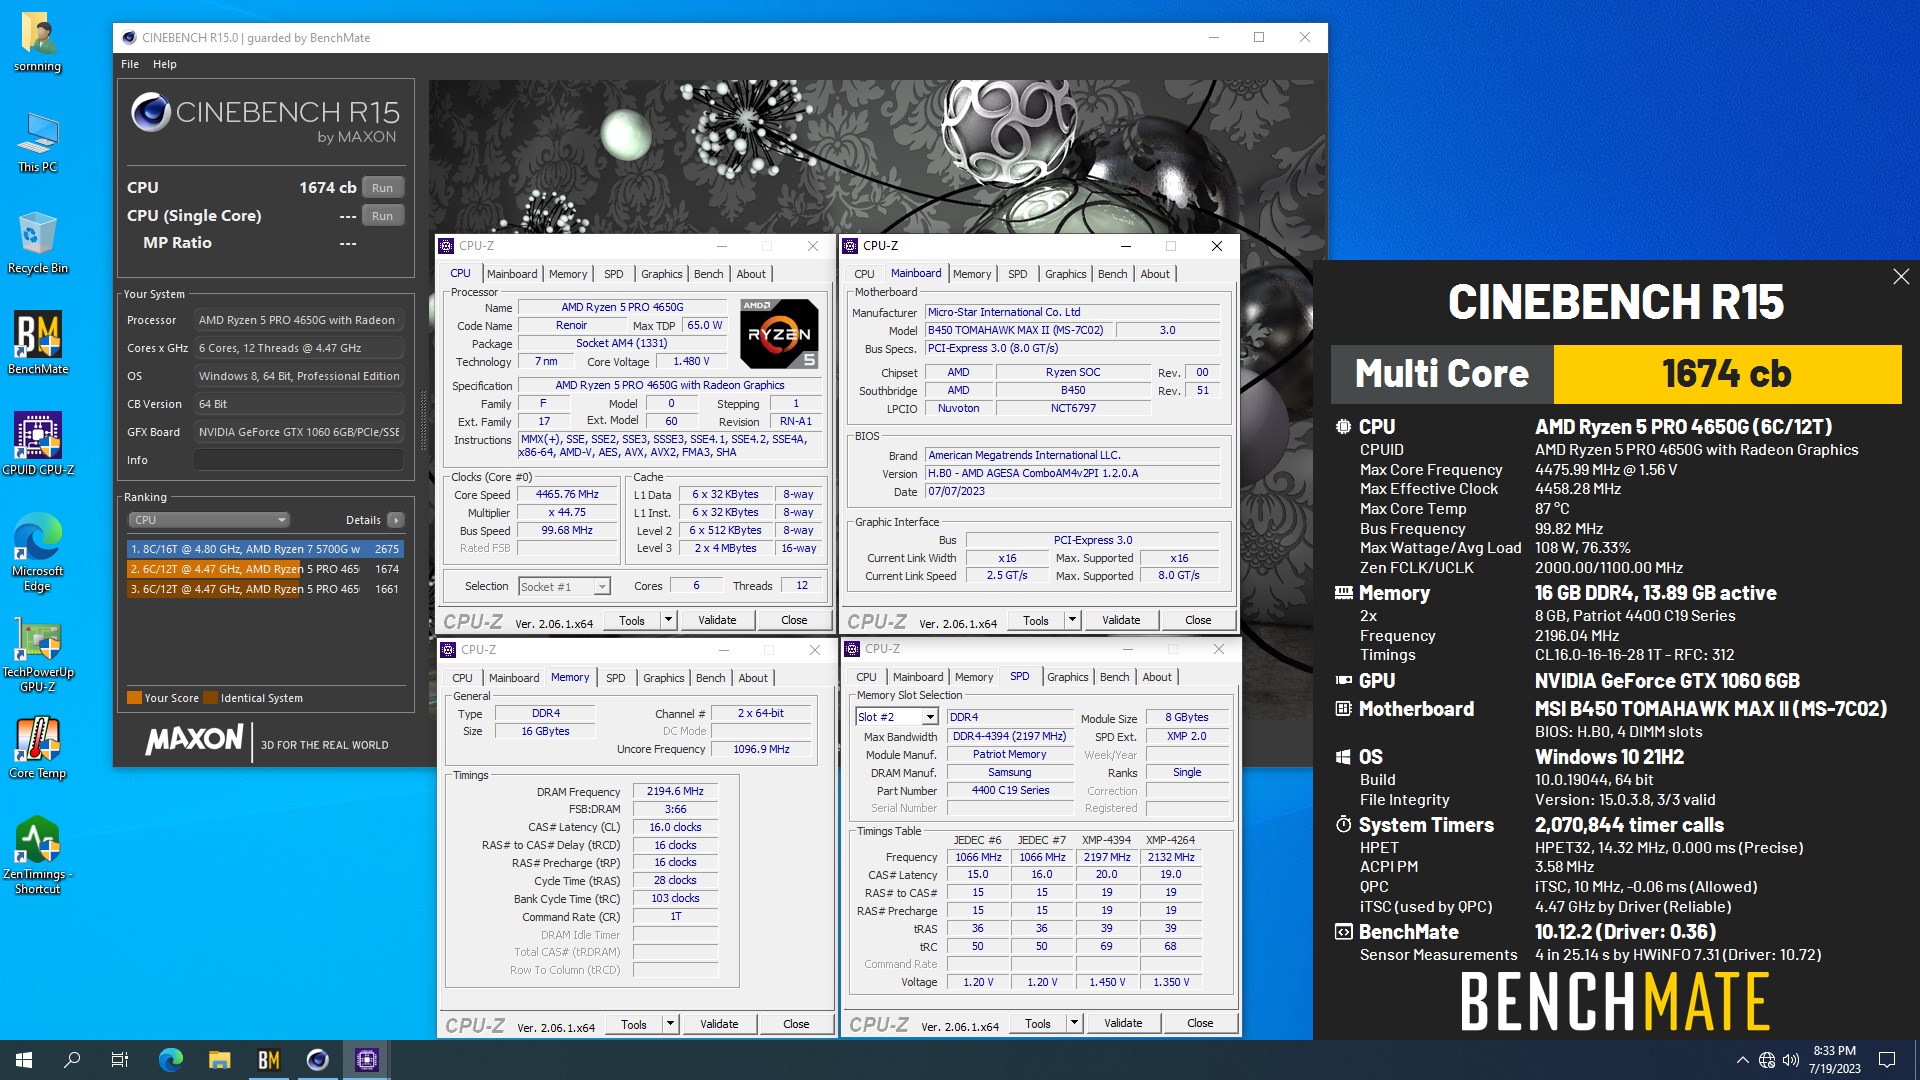This screenshot has height=1080, width=1920.
Task: Open the somning user folder desktop icon
Action: (38, 42)
